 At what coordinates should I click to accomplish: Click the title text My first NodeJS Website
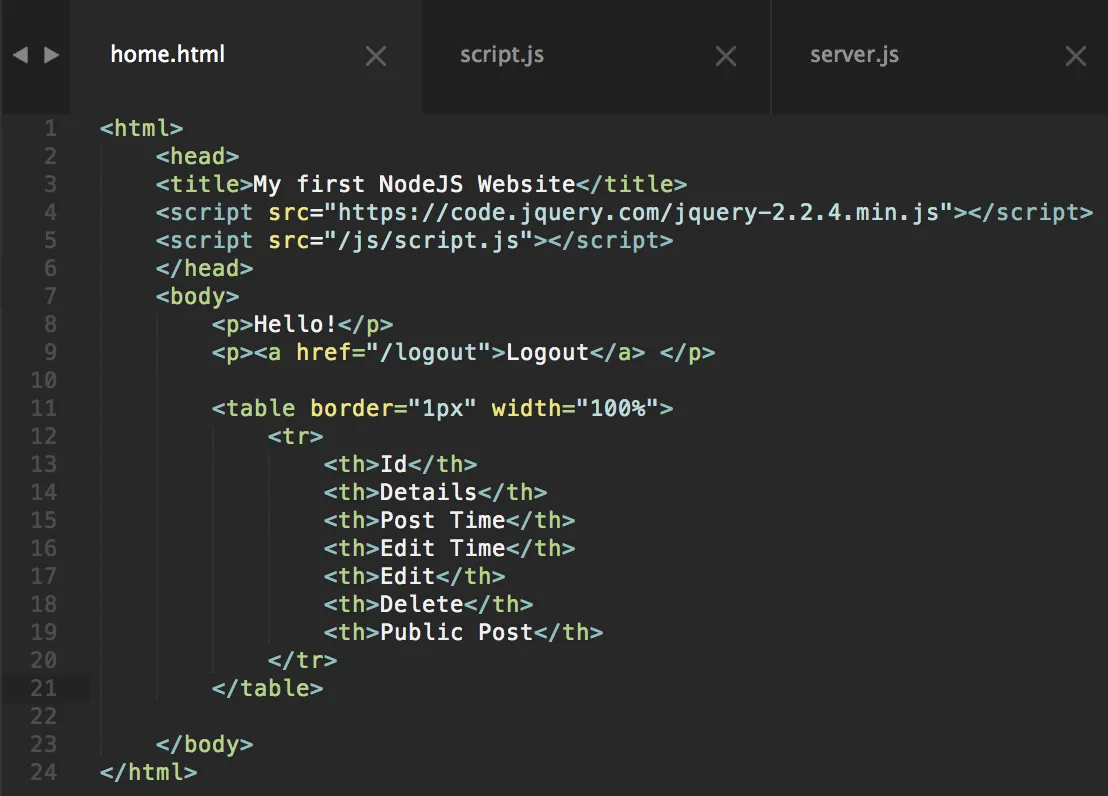point(414,185)
